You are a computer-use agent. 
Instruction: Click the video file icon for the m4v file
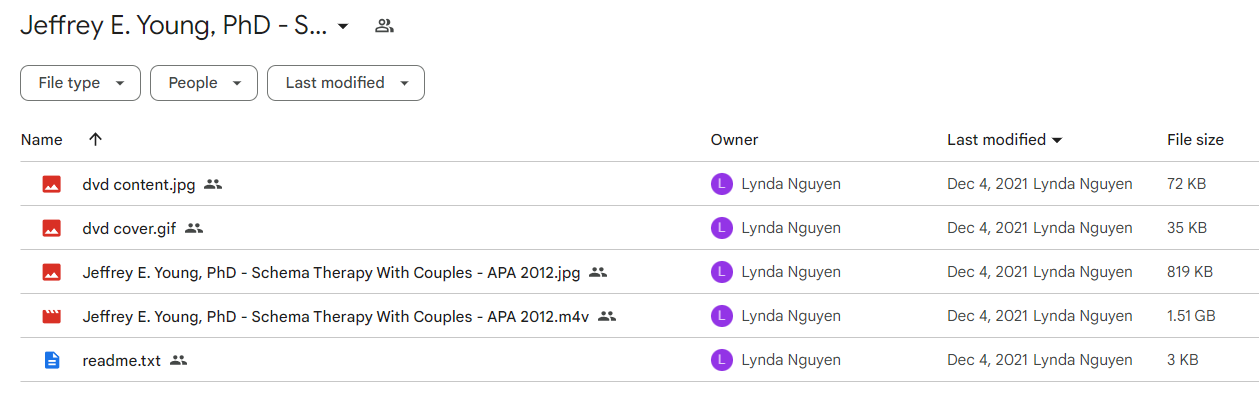pos(51,316)
